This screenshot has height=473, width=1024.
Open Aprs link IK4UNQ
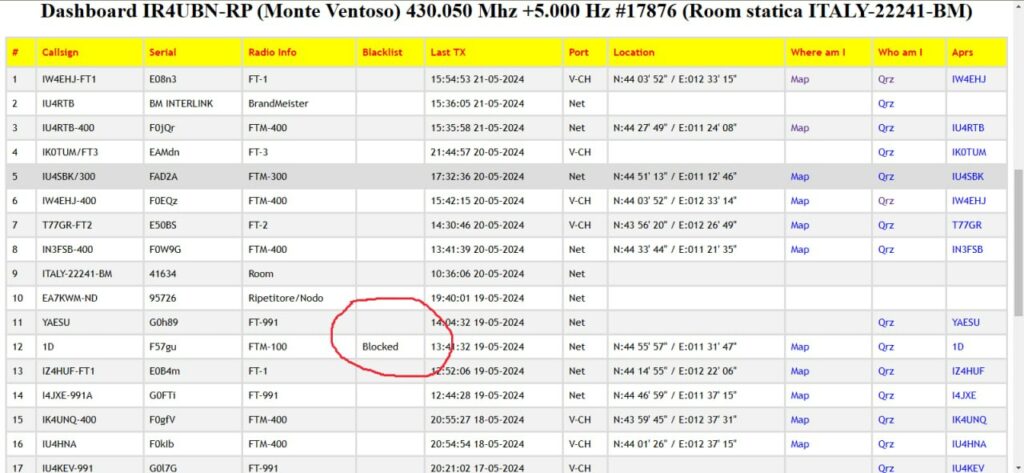pos(969,419)
